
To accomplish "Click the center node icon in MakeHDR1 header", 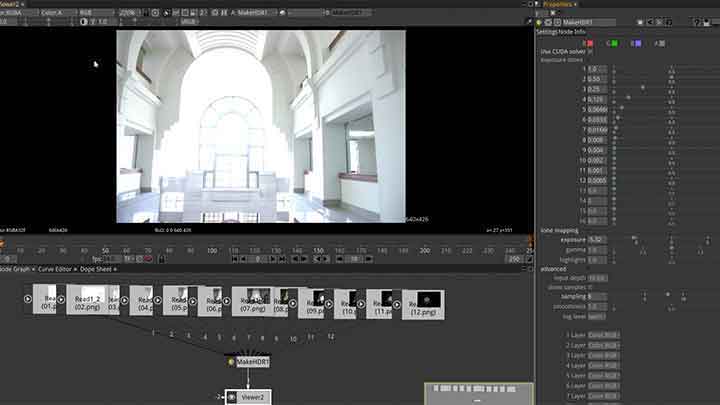I will (x=548, y=22).
